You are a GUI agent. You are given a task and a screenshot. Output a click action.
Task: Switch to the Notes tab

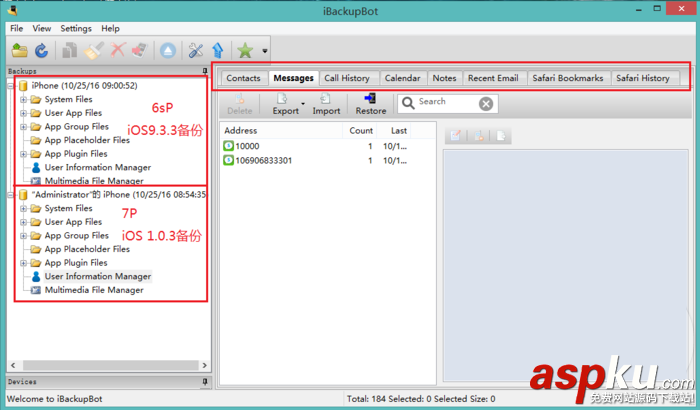tap(444, 78)
